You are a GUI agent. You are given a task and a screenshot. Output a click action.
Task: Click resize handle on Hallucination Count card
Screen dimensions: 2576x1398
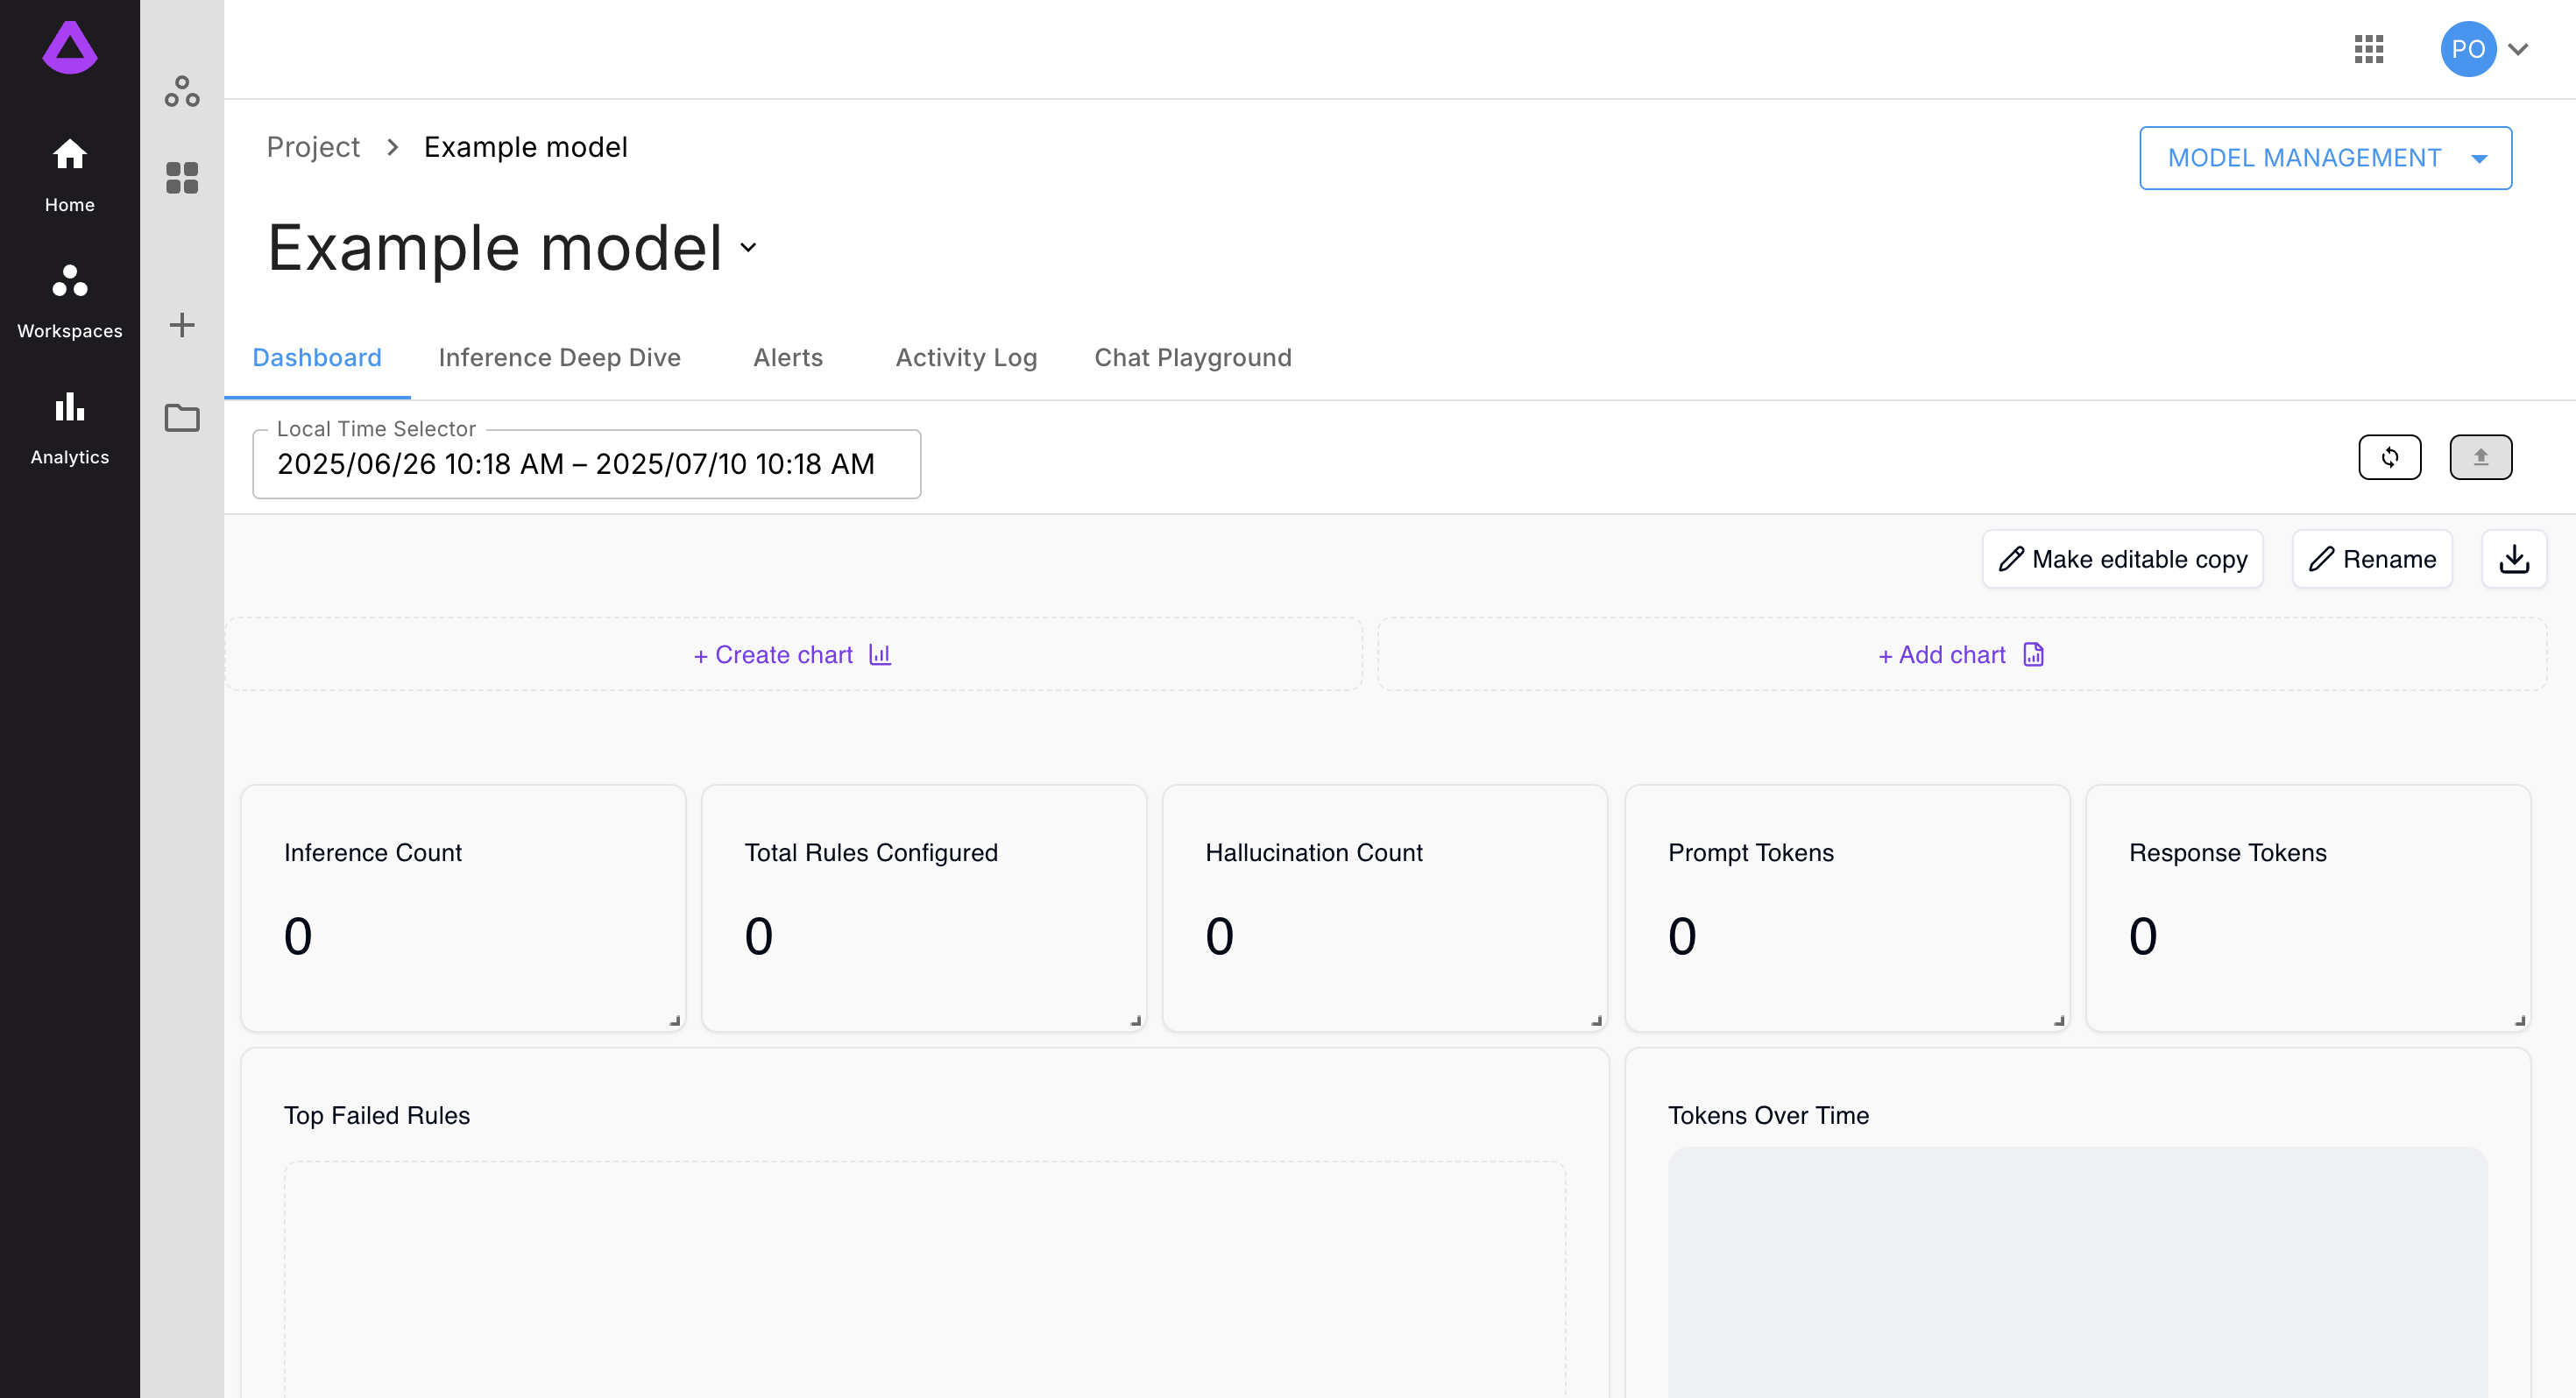coord(1597,1021)
